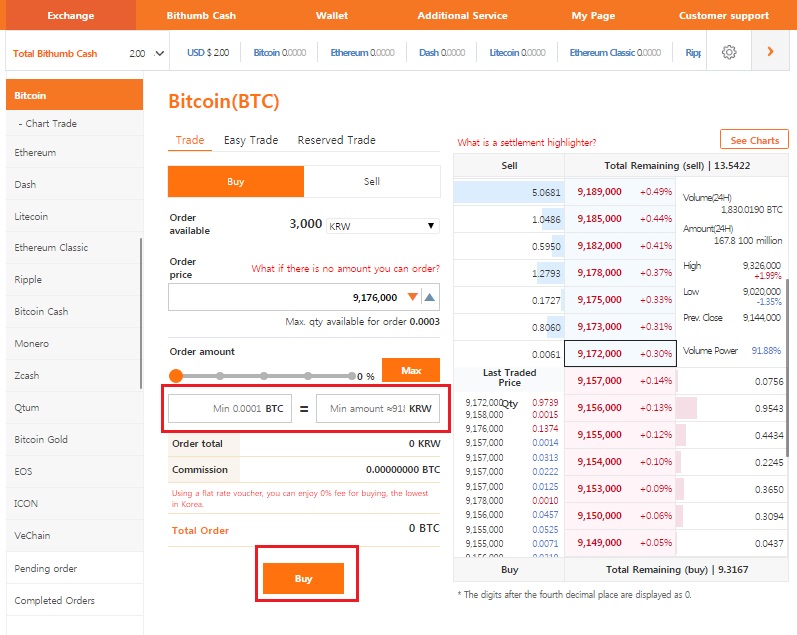The image size is (797, 635).
Task: Open the Customer support menu
Action: (724, 15)
